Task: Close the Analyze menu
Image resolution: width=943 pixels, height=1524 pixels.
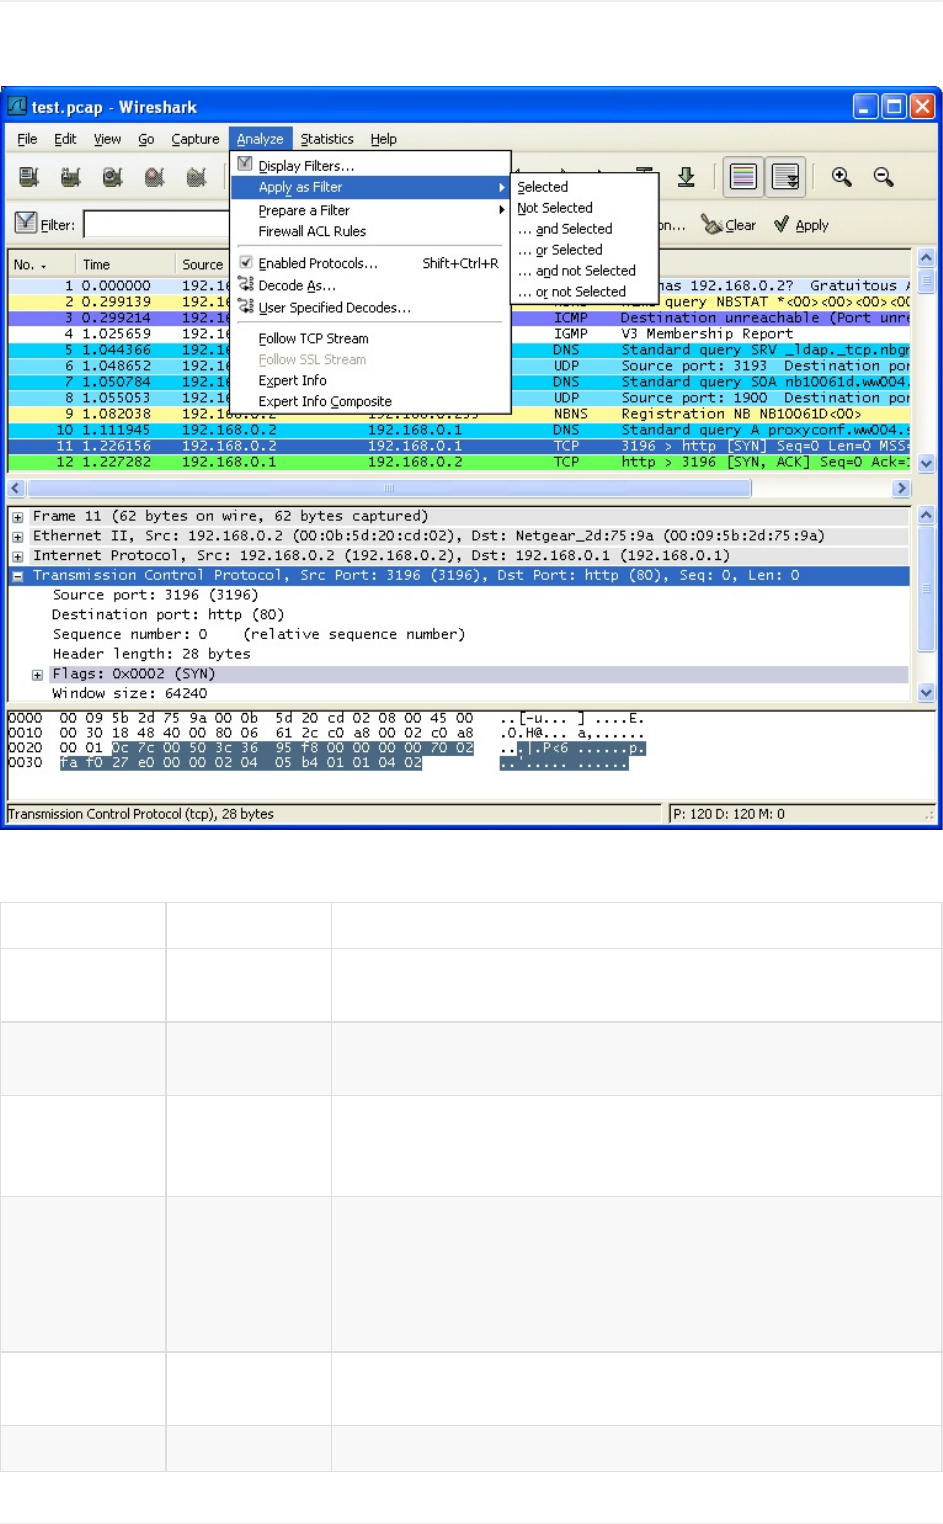Action: (x=260, y=139)
